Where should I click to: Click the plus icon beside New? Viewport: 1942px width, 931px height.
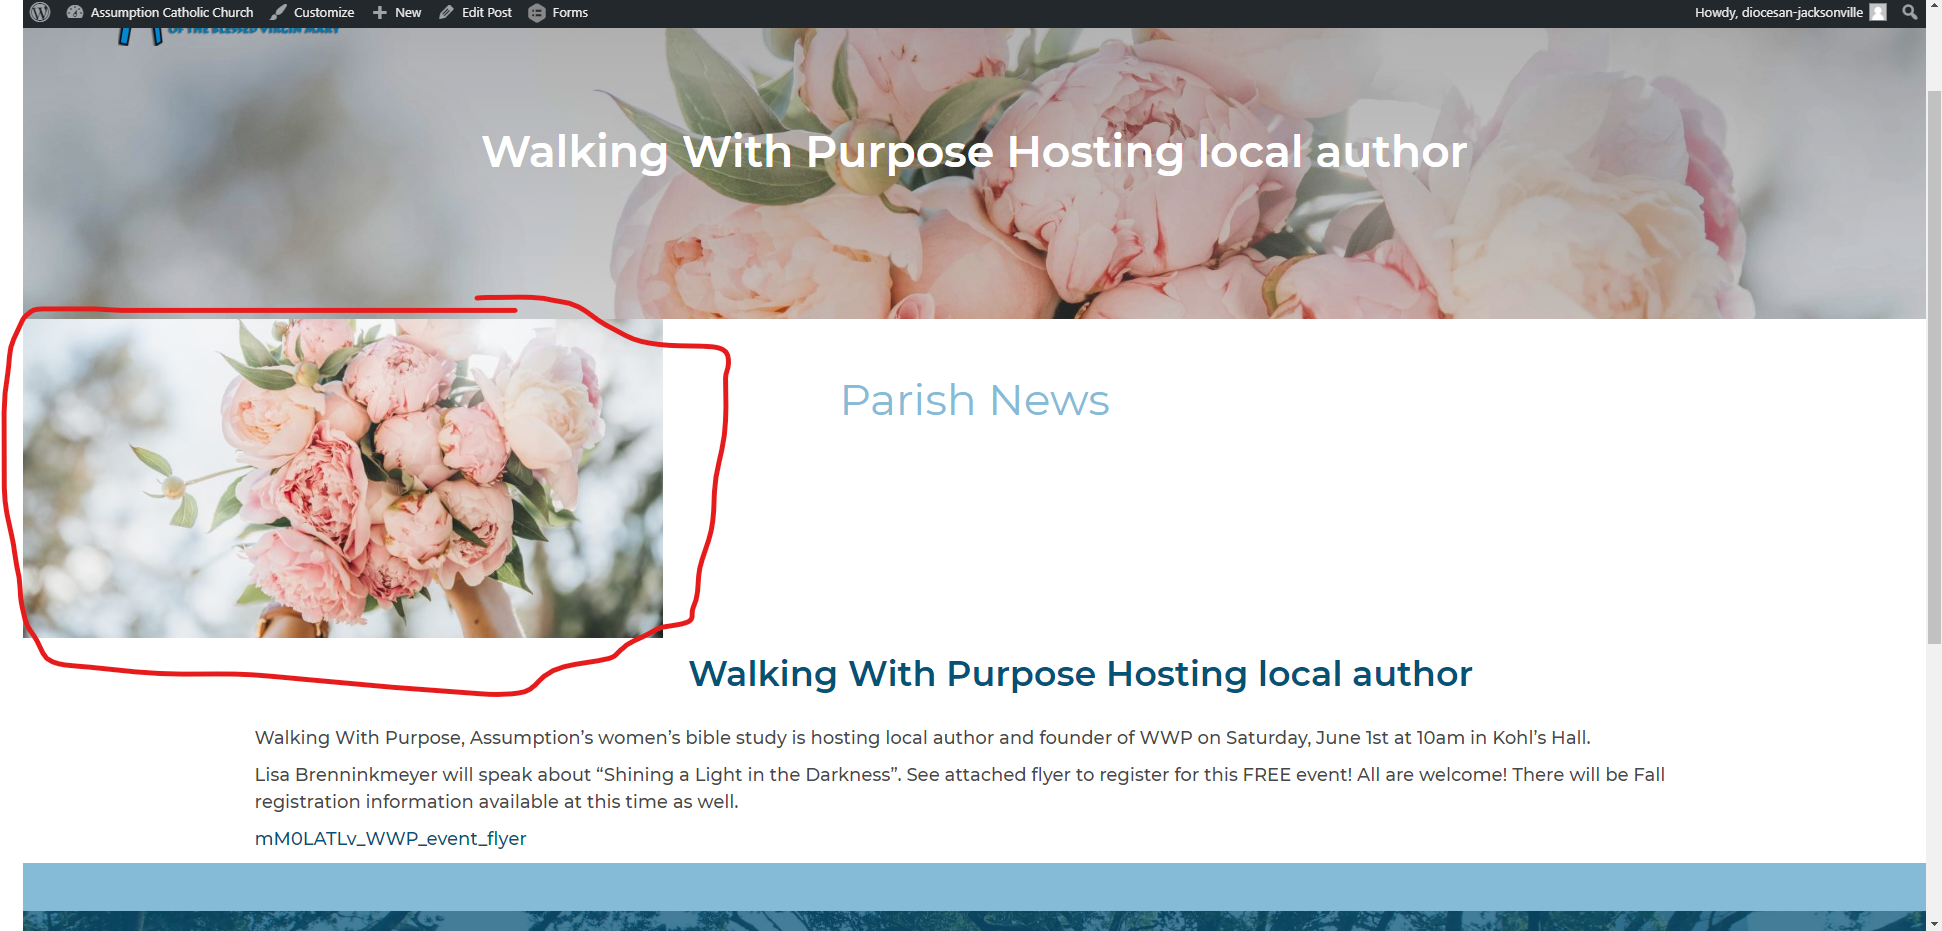380,13
